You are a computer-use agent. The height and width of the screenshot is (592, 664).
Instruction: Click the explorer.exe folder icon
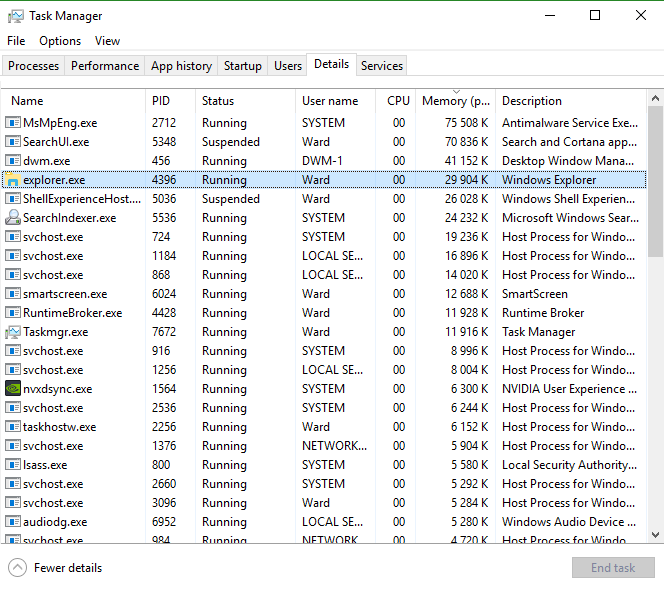(13, 180)
